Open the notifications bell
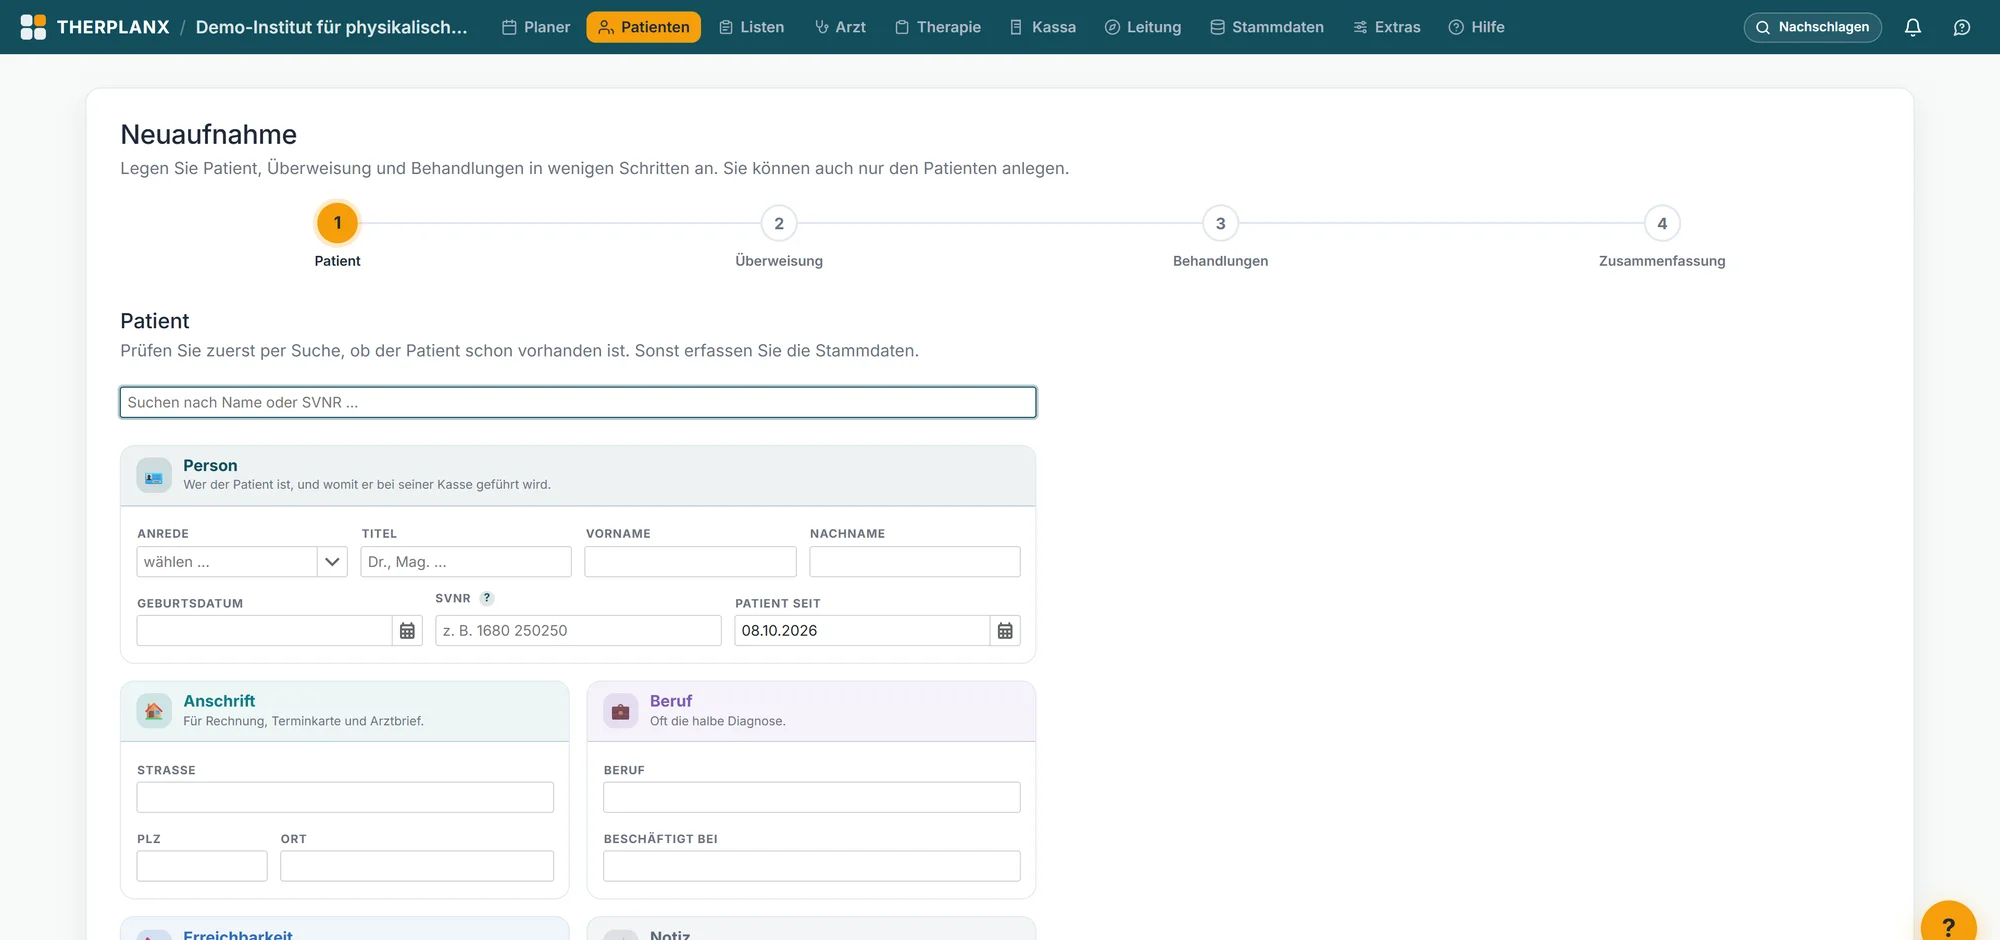This screenshot has height=940, width=2000. tap(1912, 27)
